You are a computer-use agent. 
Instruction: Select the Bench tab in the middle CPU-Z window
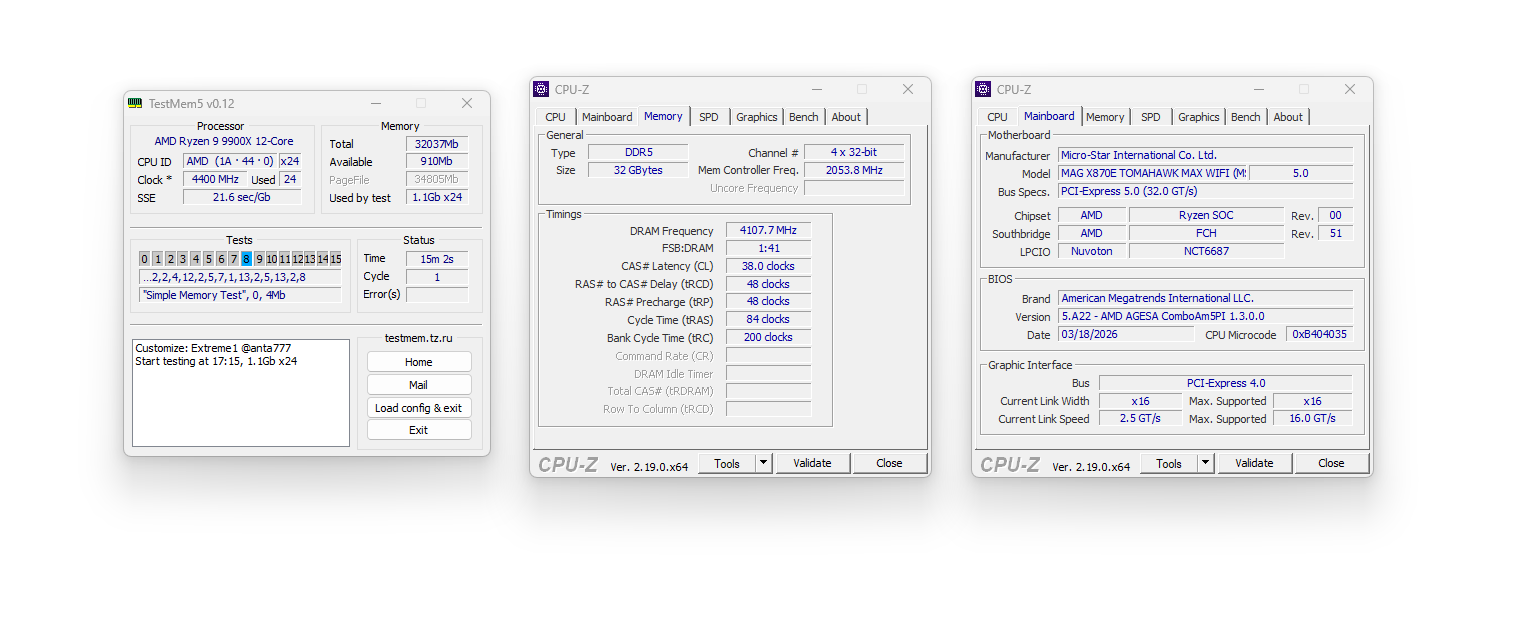click(803, 116)
